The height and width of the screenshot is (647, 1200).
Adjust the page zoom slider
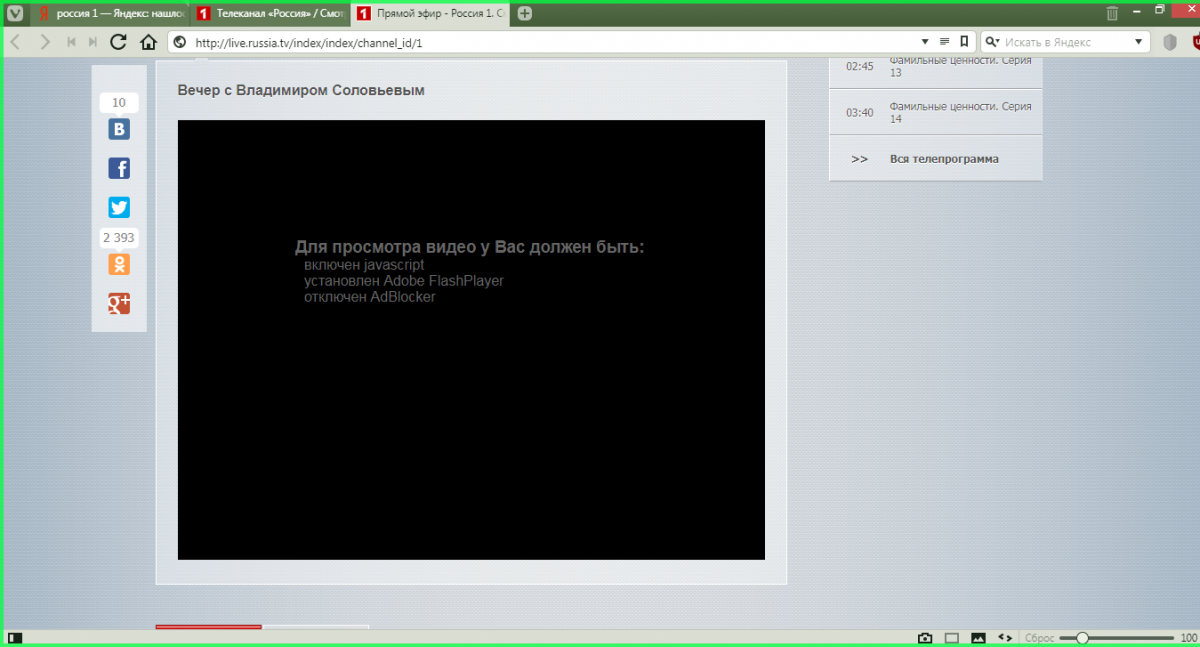coord(1117,638)
